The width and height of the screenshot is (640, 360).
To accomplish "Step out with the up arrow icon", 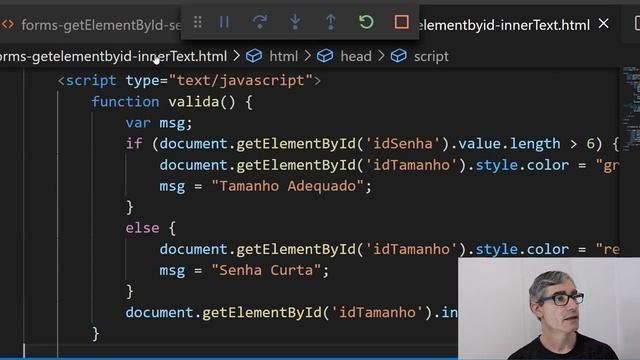I will [x=331, y=22].
